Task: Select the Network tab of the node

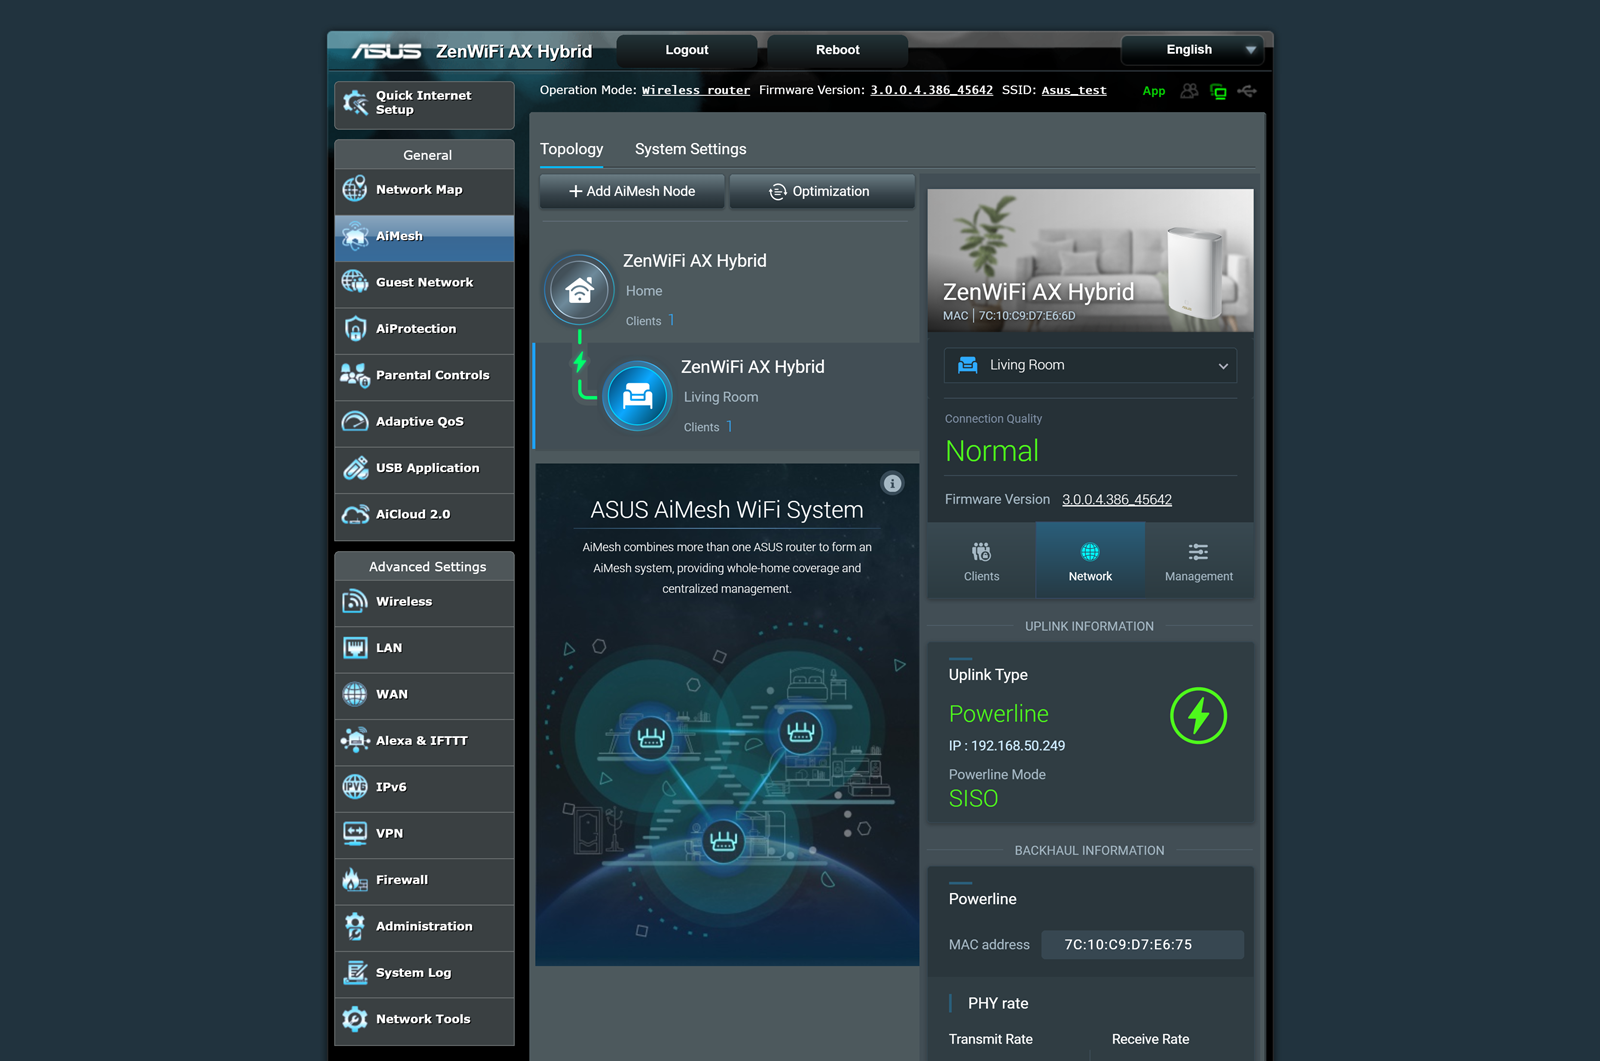Action: 1090,561
